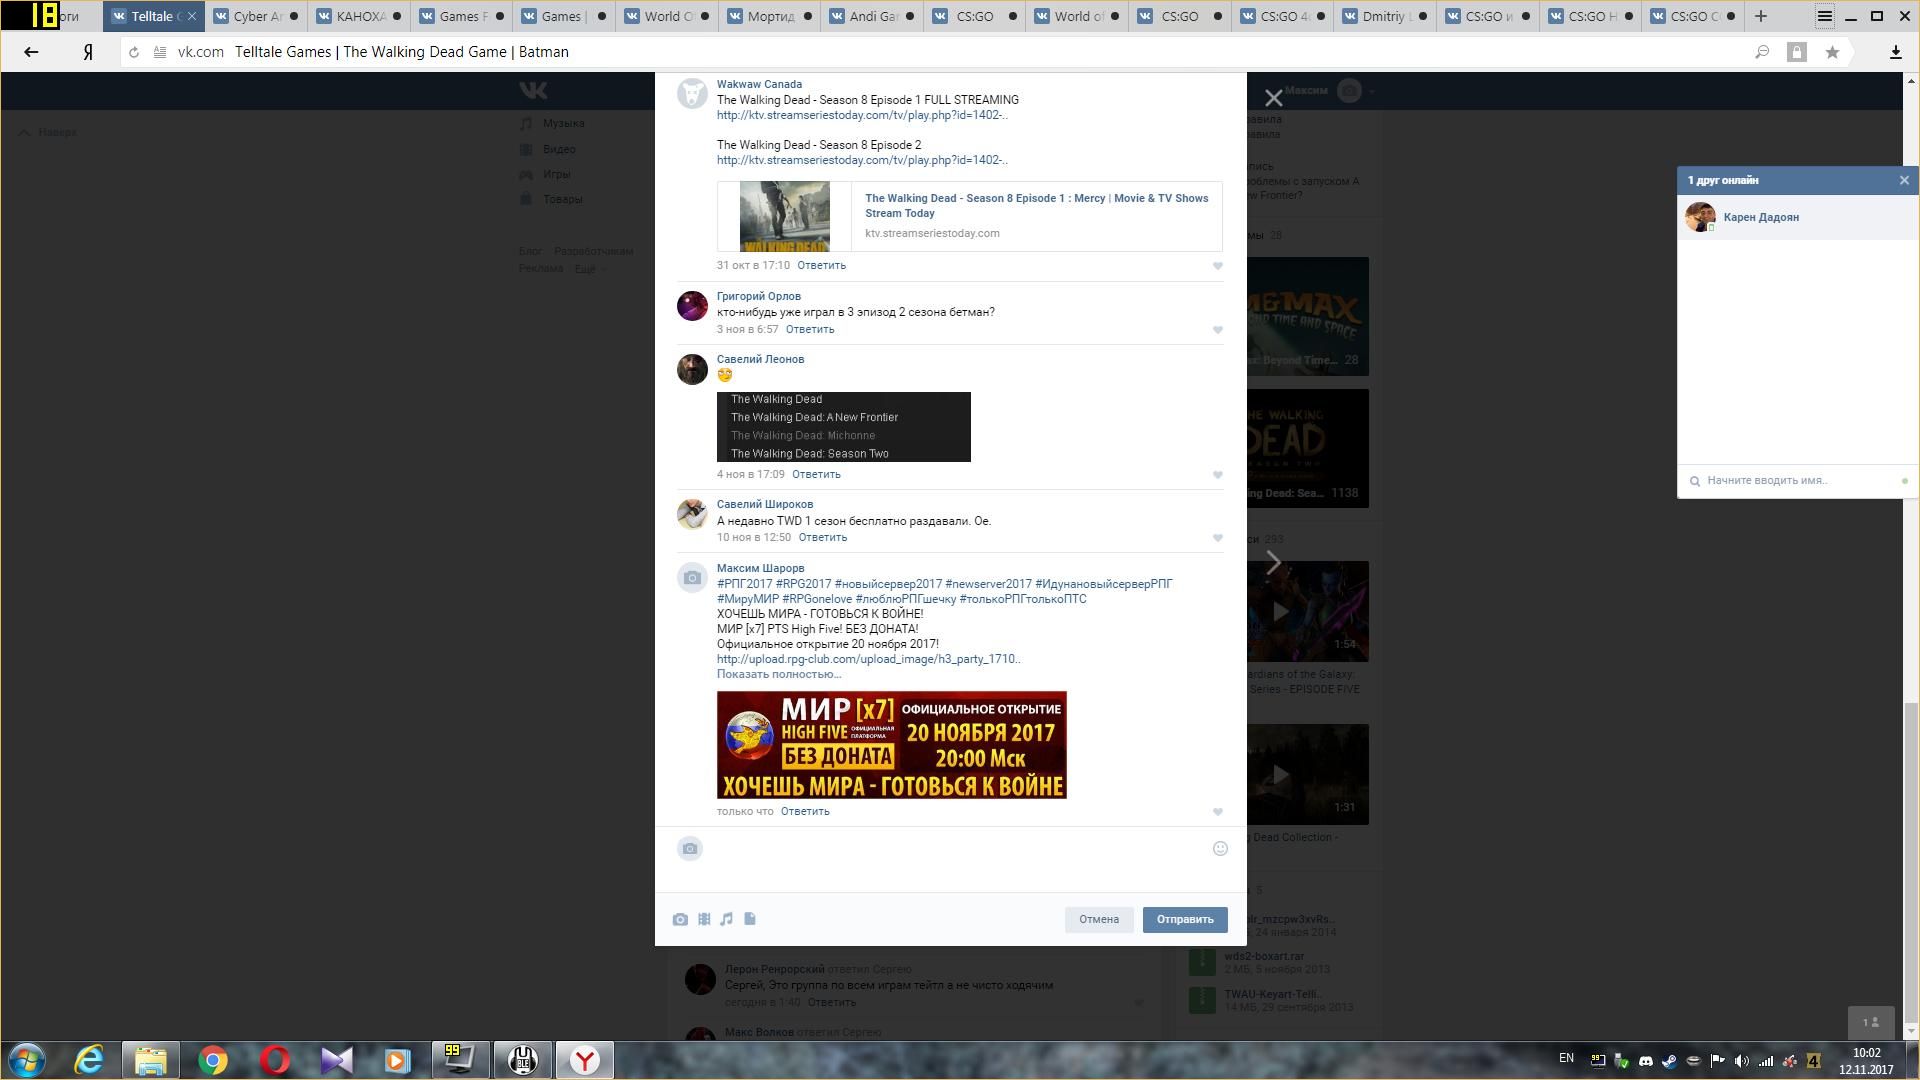
Task: Bookmark the page with star icon
Action: coord(1832,52)
